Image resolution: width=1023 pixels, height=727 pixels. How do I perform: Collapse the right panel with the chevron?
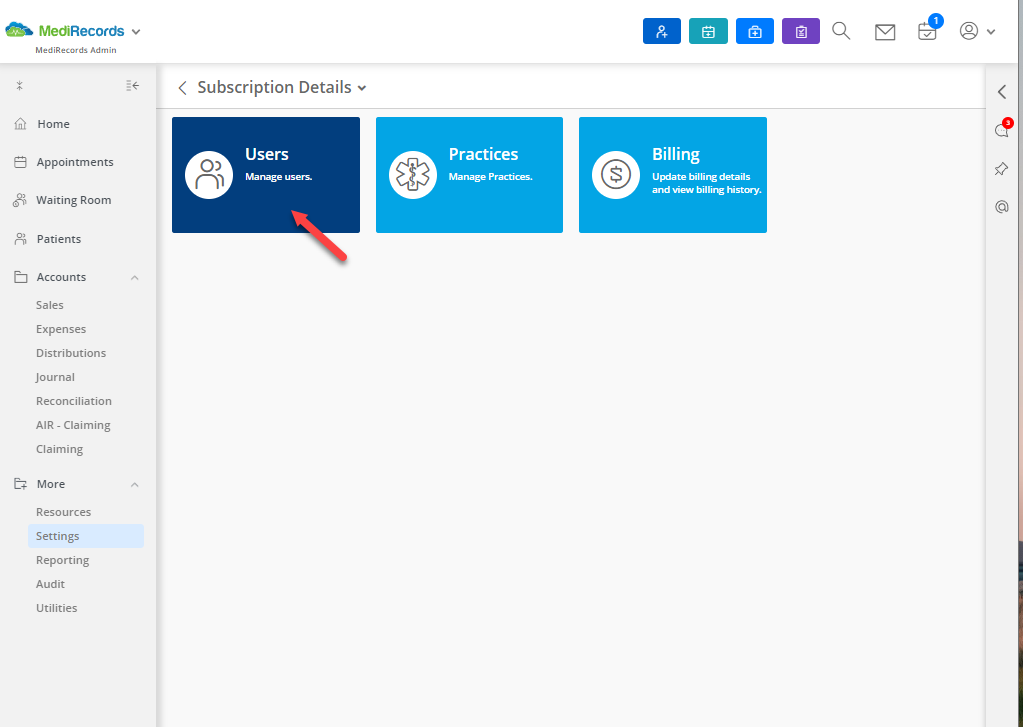(1001, 91)
